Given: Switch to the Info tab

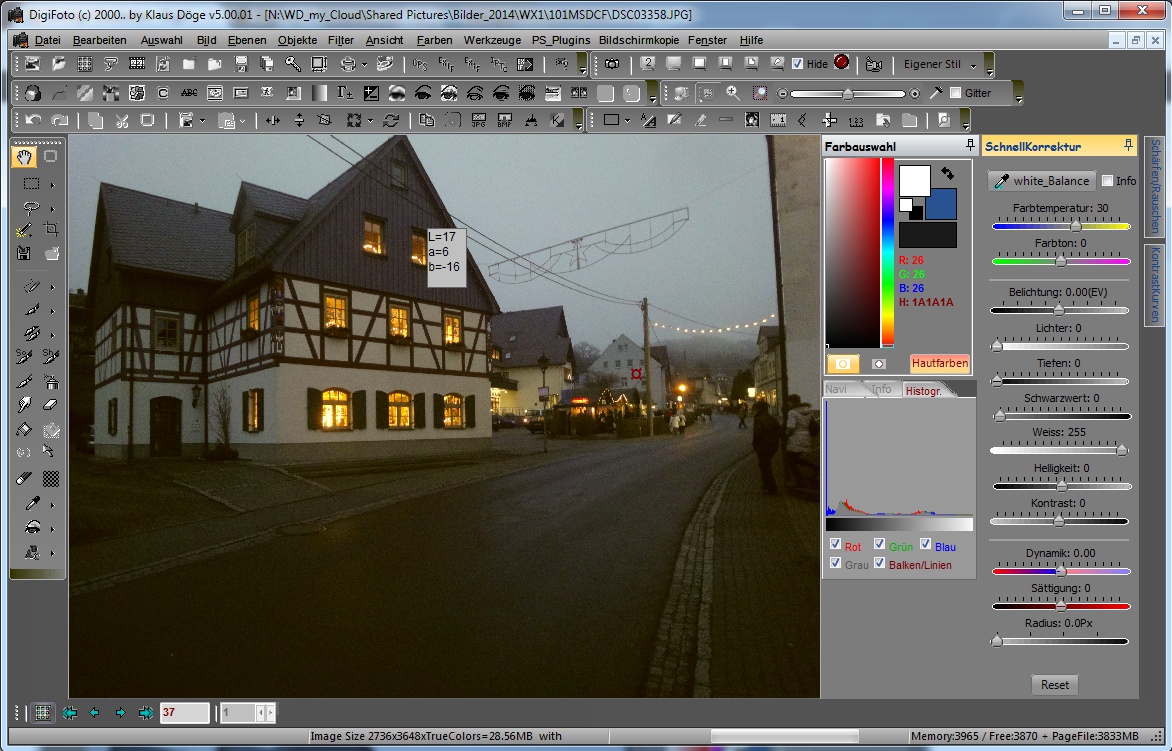Looking at the screenshot, I should (880, 389).
